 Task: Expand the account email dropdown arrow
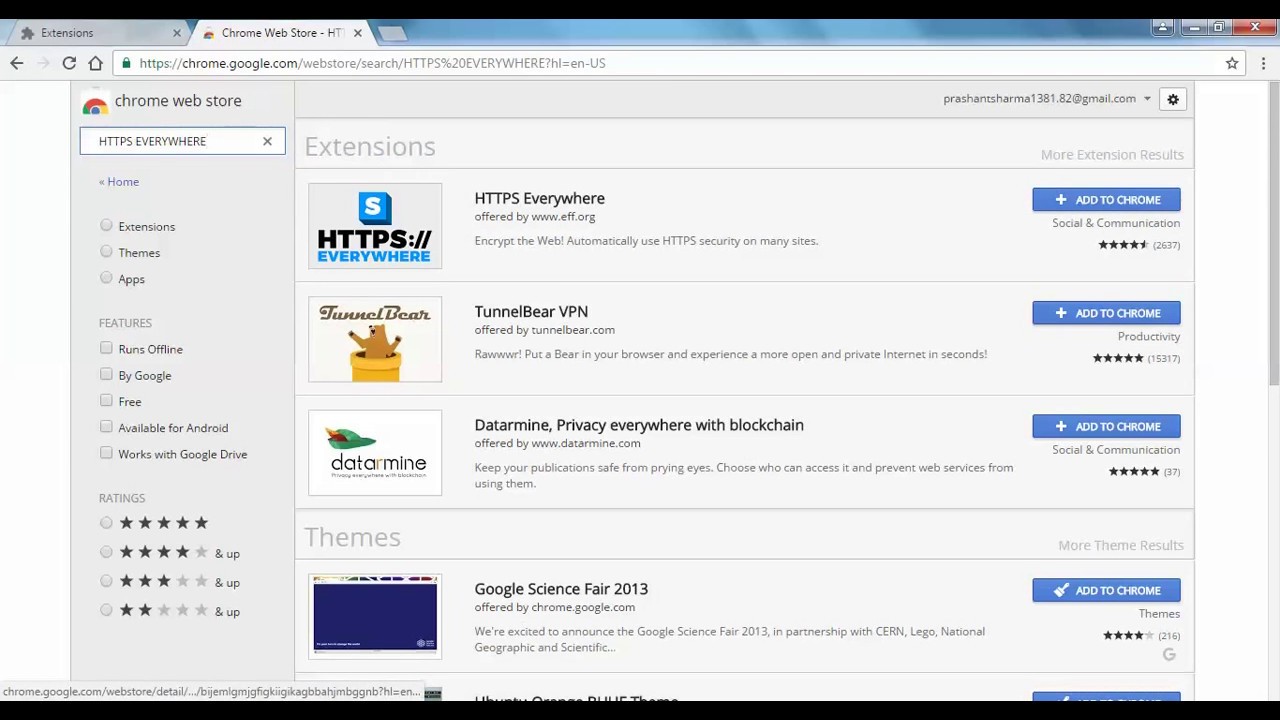click(x=1147, y=99)
